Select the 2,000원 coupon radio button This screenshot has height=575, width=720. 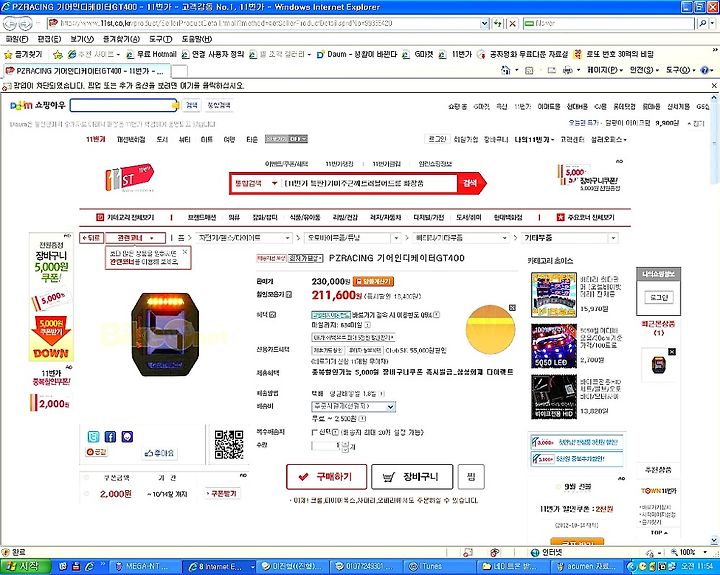(x=86, y=494)
